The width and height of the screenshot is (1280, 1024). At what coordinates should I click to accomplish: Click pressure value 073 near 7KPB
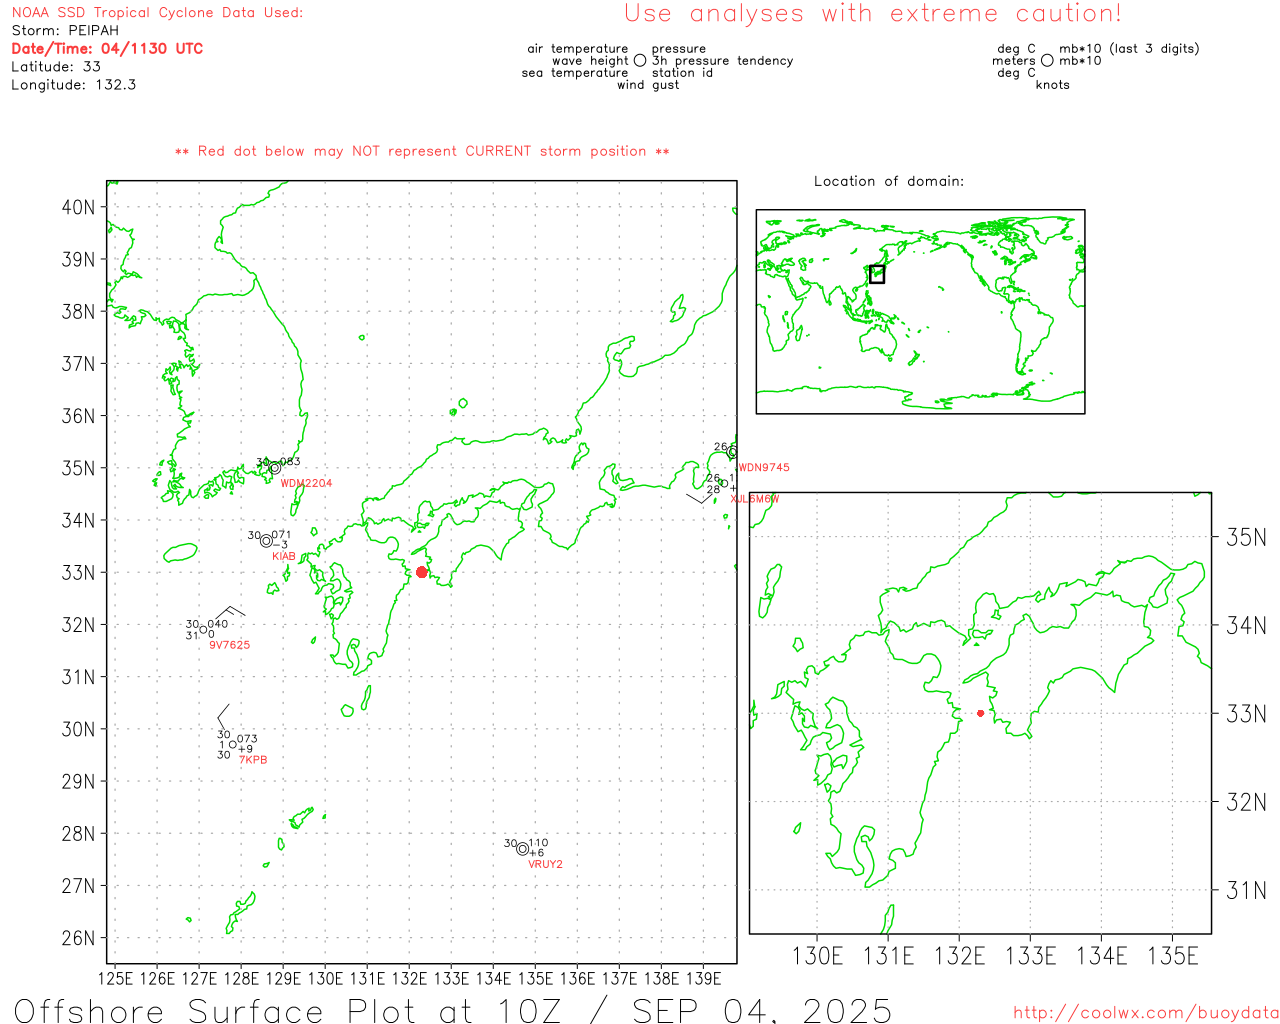247,739
